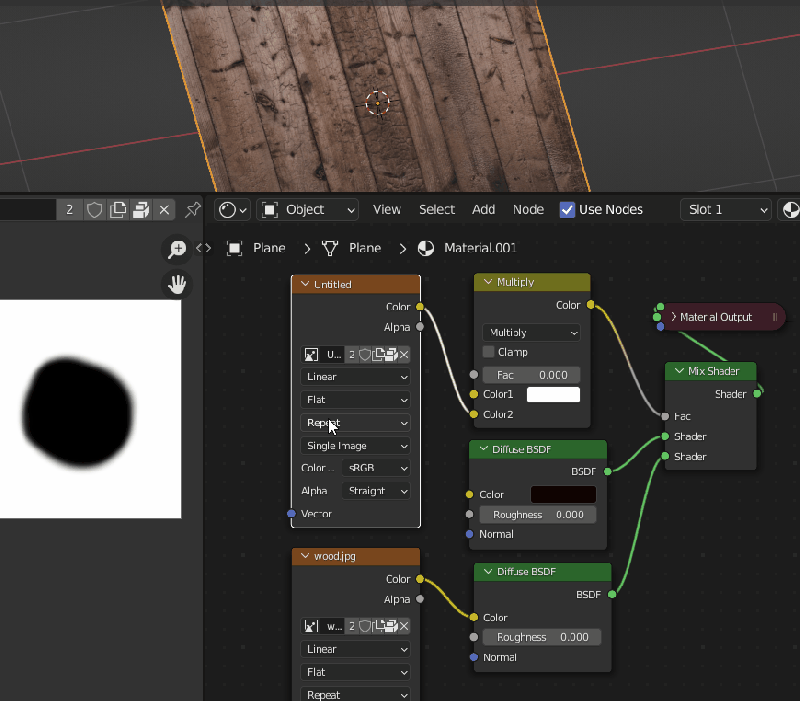Click the white Color1 swatch in Multiply node
The image size is (800, 701).
click(x=552, y=394)
